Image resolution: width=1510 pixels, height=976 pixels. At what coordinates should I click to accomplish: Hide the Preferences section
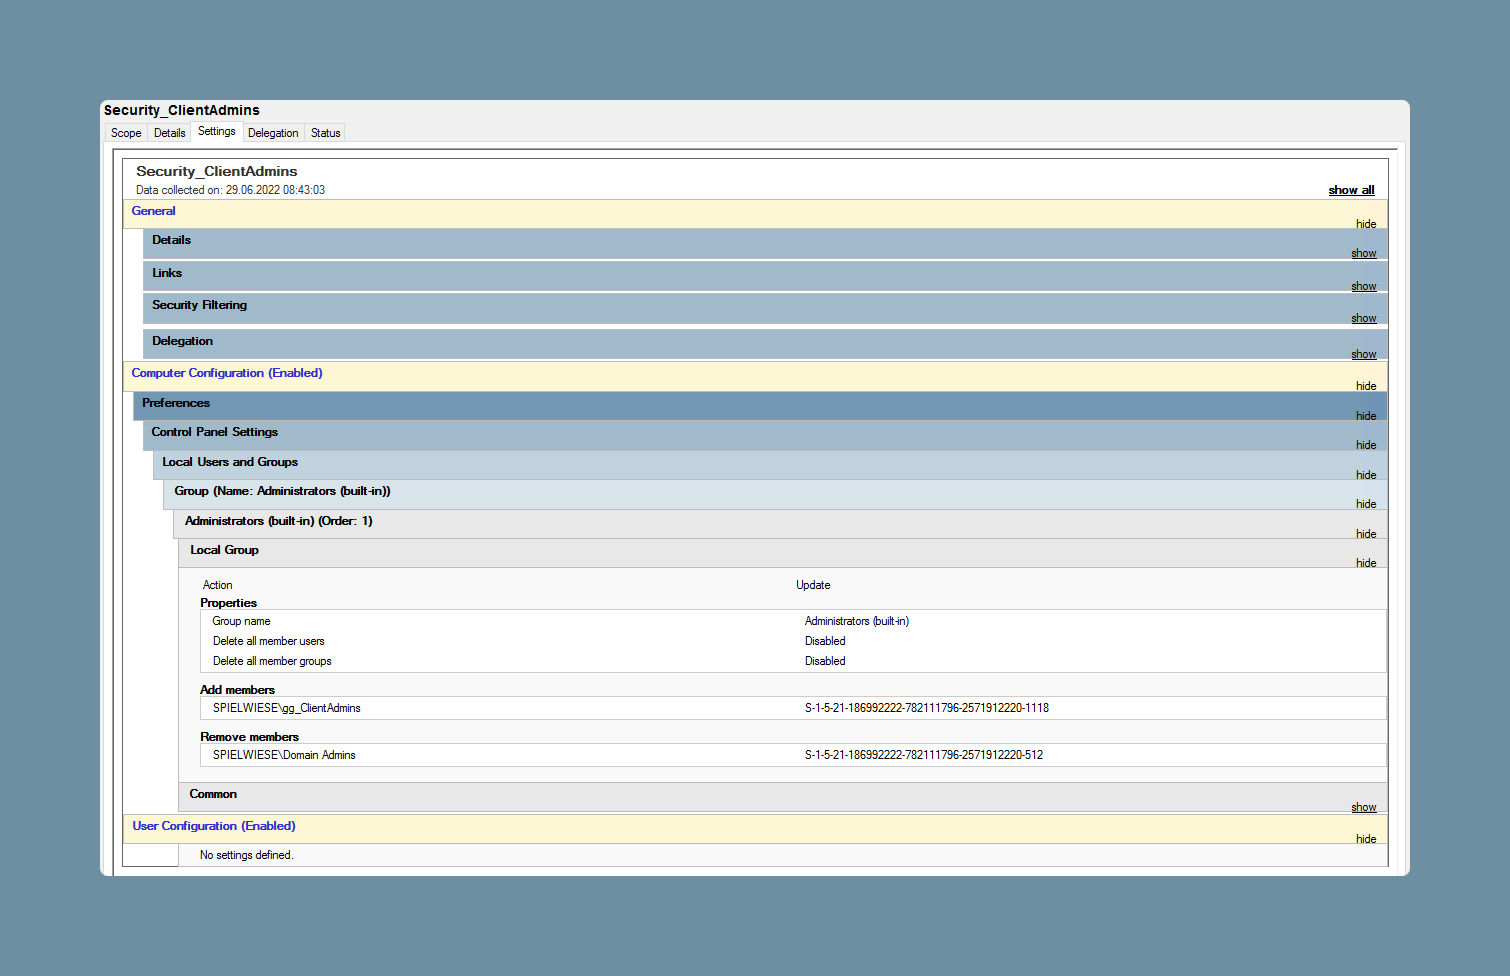pyautogui.click(x=1366, y=416)
